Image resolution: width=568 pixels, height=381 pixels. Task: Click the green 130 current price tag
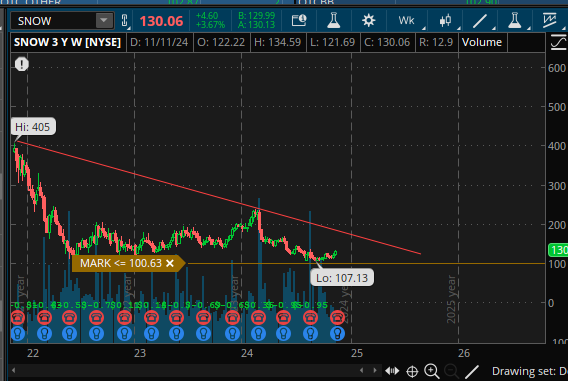point(558,250)
